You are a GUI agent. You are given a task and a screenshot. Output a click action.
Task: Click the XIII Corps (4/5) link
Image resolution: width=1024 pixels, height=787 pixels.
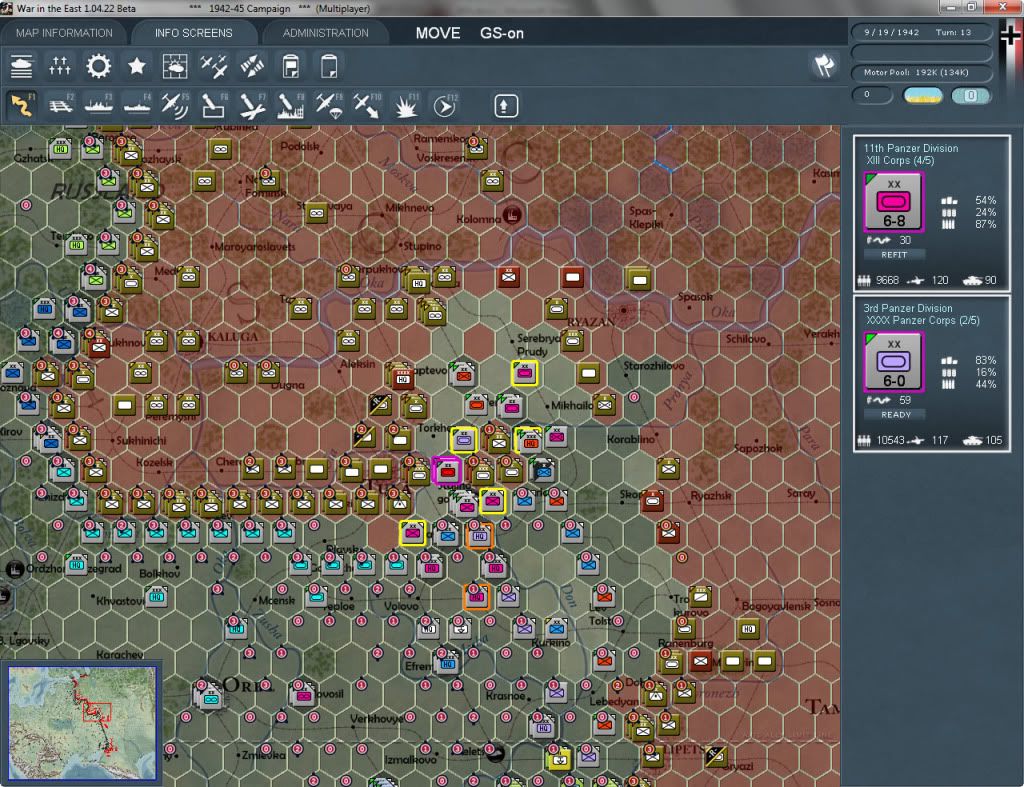(900, 161)
